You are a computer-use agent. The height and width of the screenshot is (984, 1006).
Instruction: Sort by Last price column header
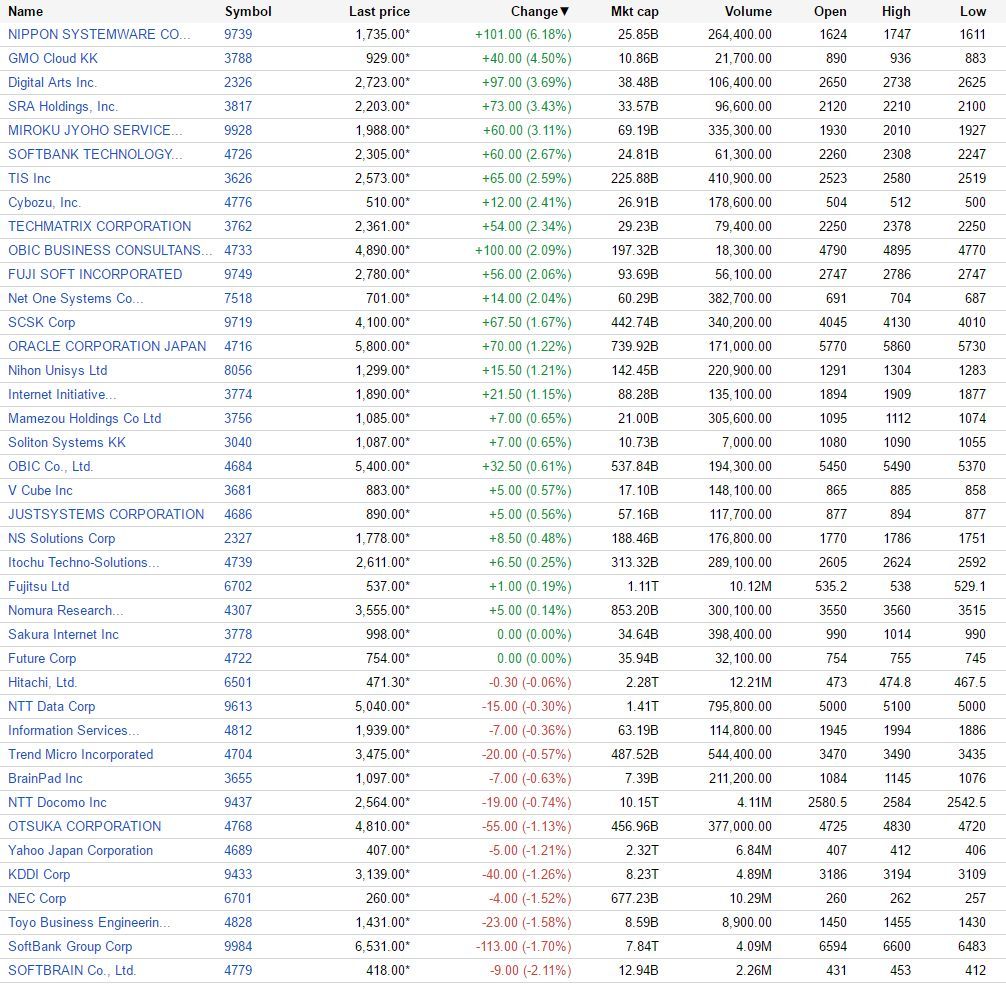pyautogui.click(x=379, y=12)
